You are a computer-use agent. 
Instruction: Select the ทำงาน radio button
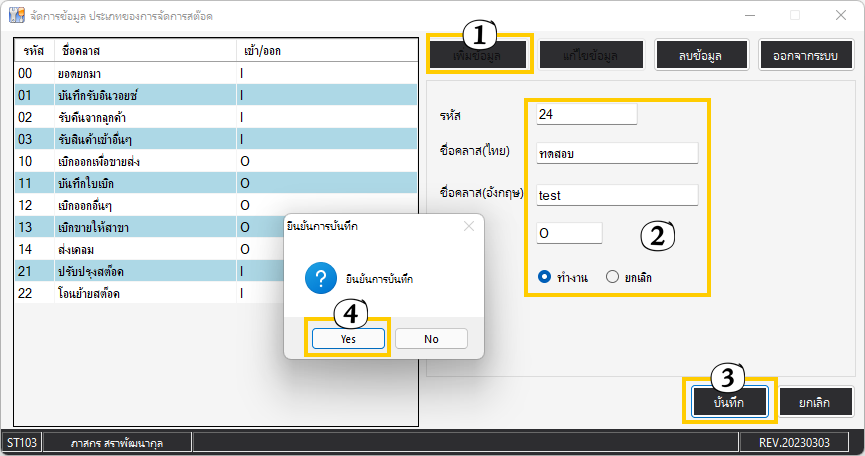coord(545,277)
